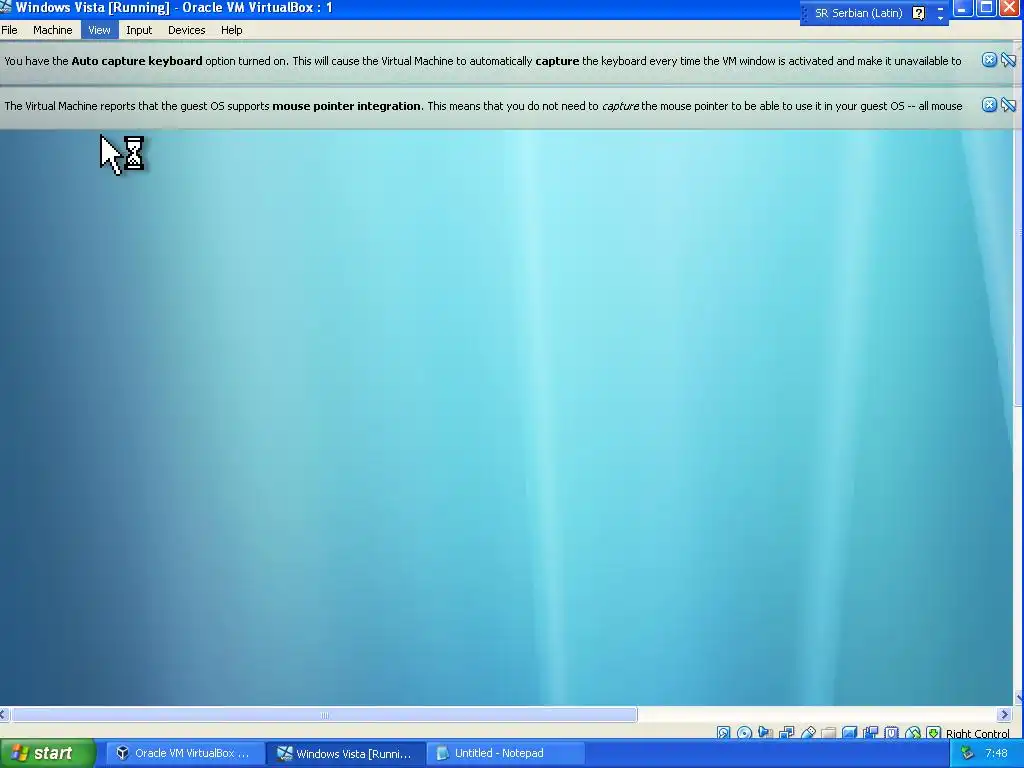The height and width of the screenshot is (768, 1024).
Task: Click the horizontal scrollbar right arrow
Action: 1005,715
